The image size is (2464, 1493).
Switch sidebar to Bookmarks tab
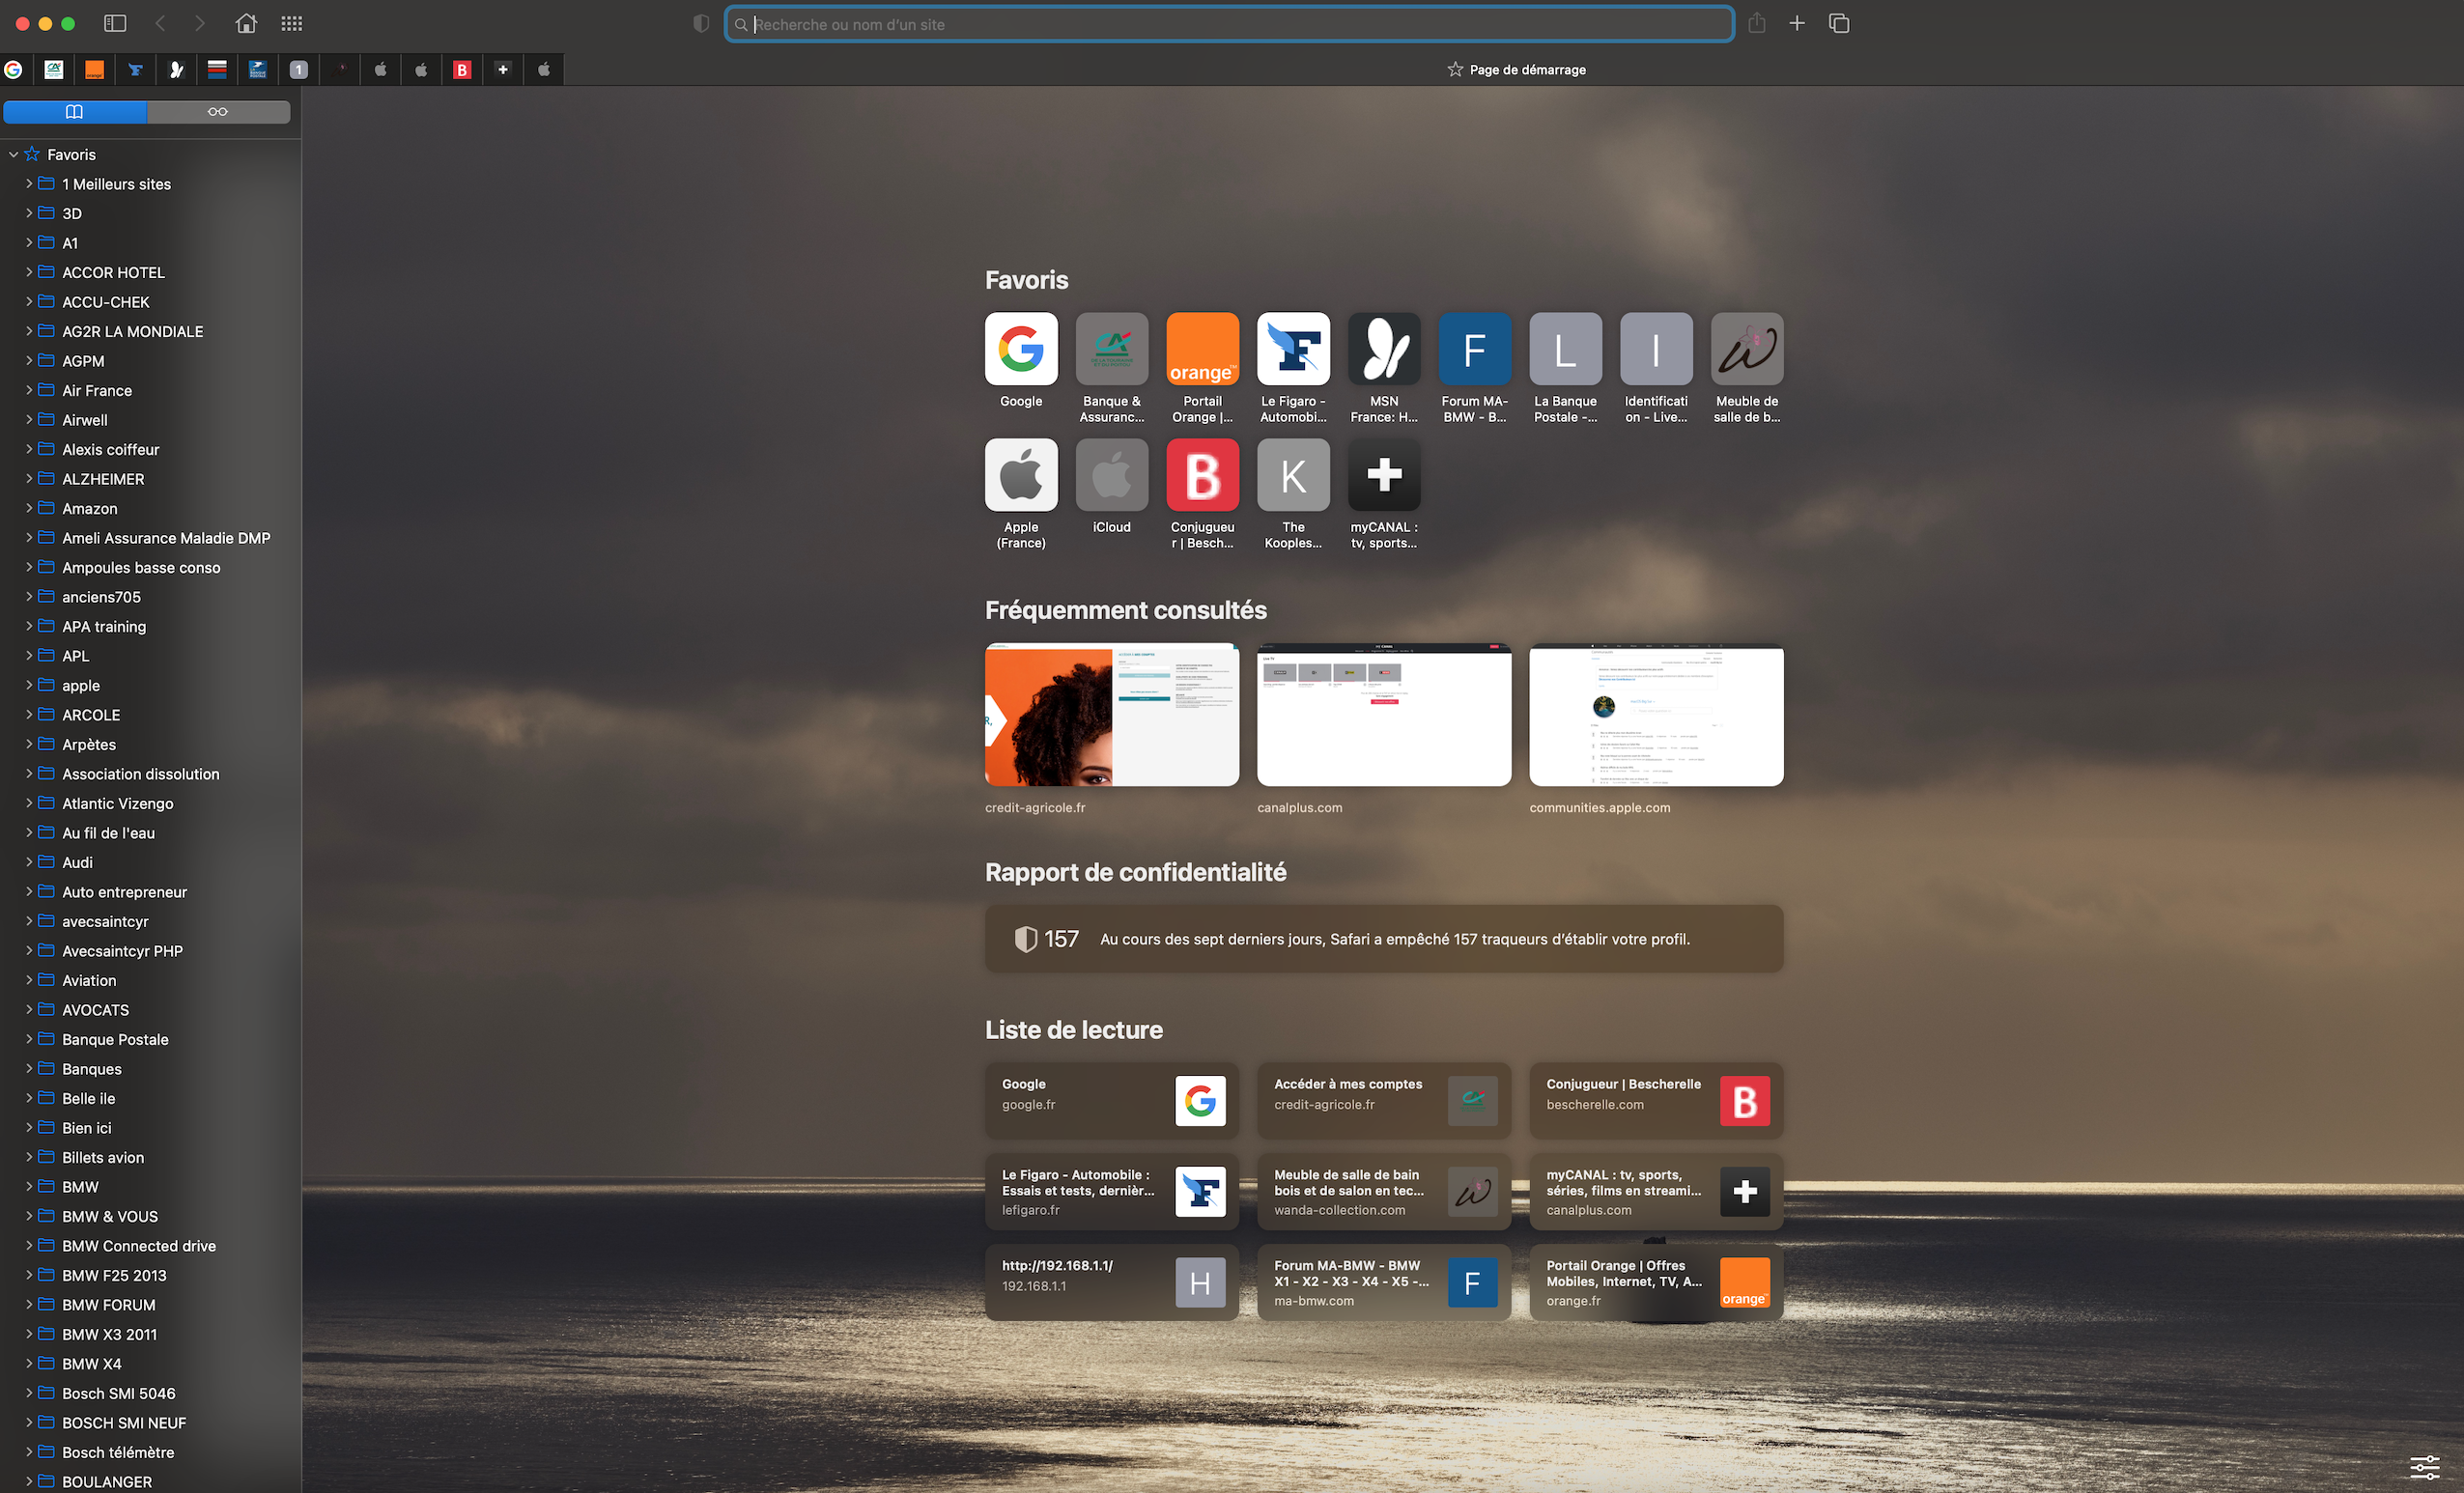coord(75,112)
